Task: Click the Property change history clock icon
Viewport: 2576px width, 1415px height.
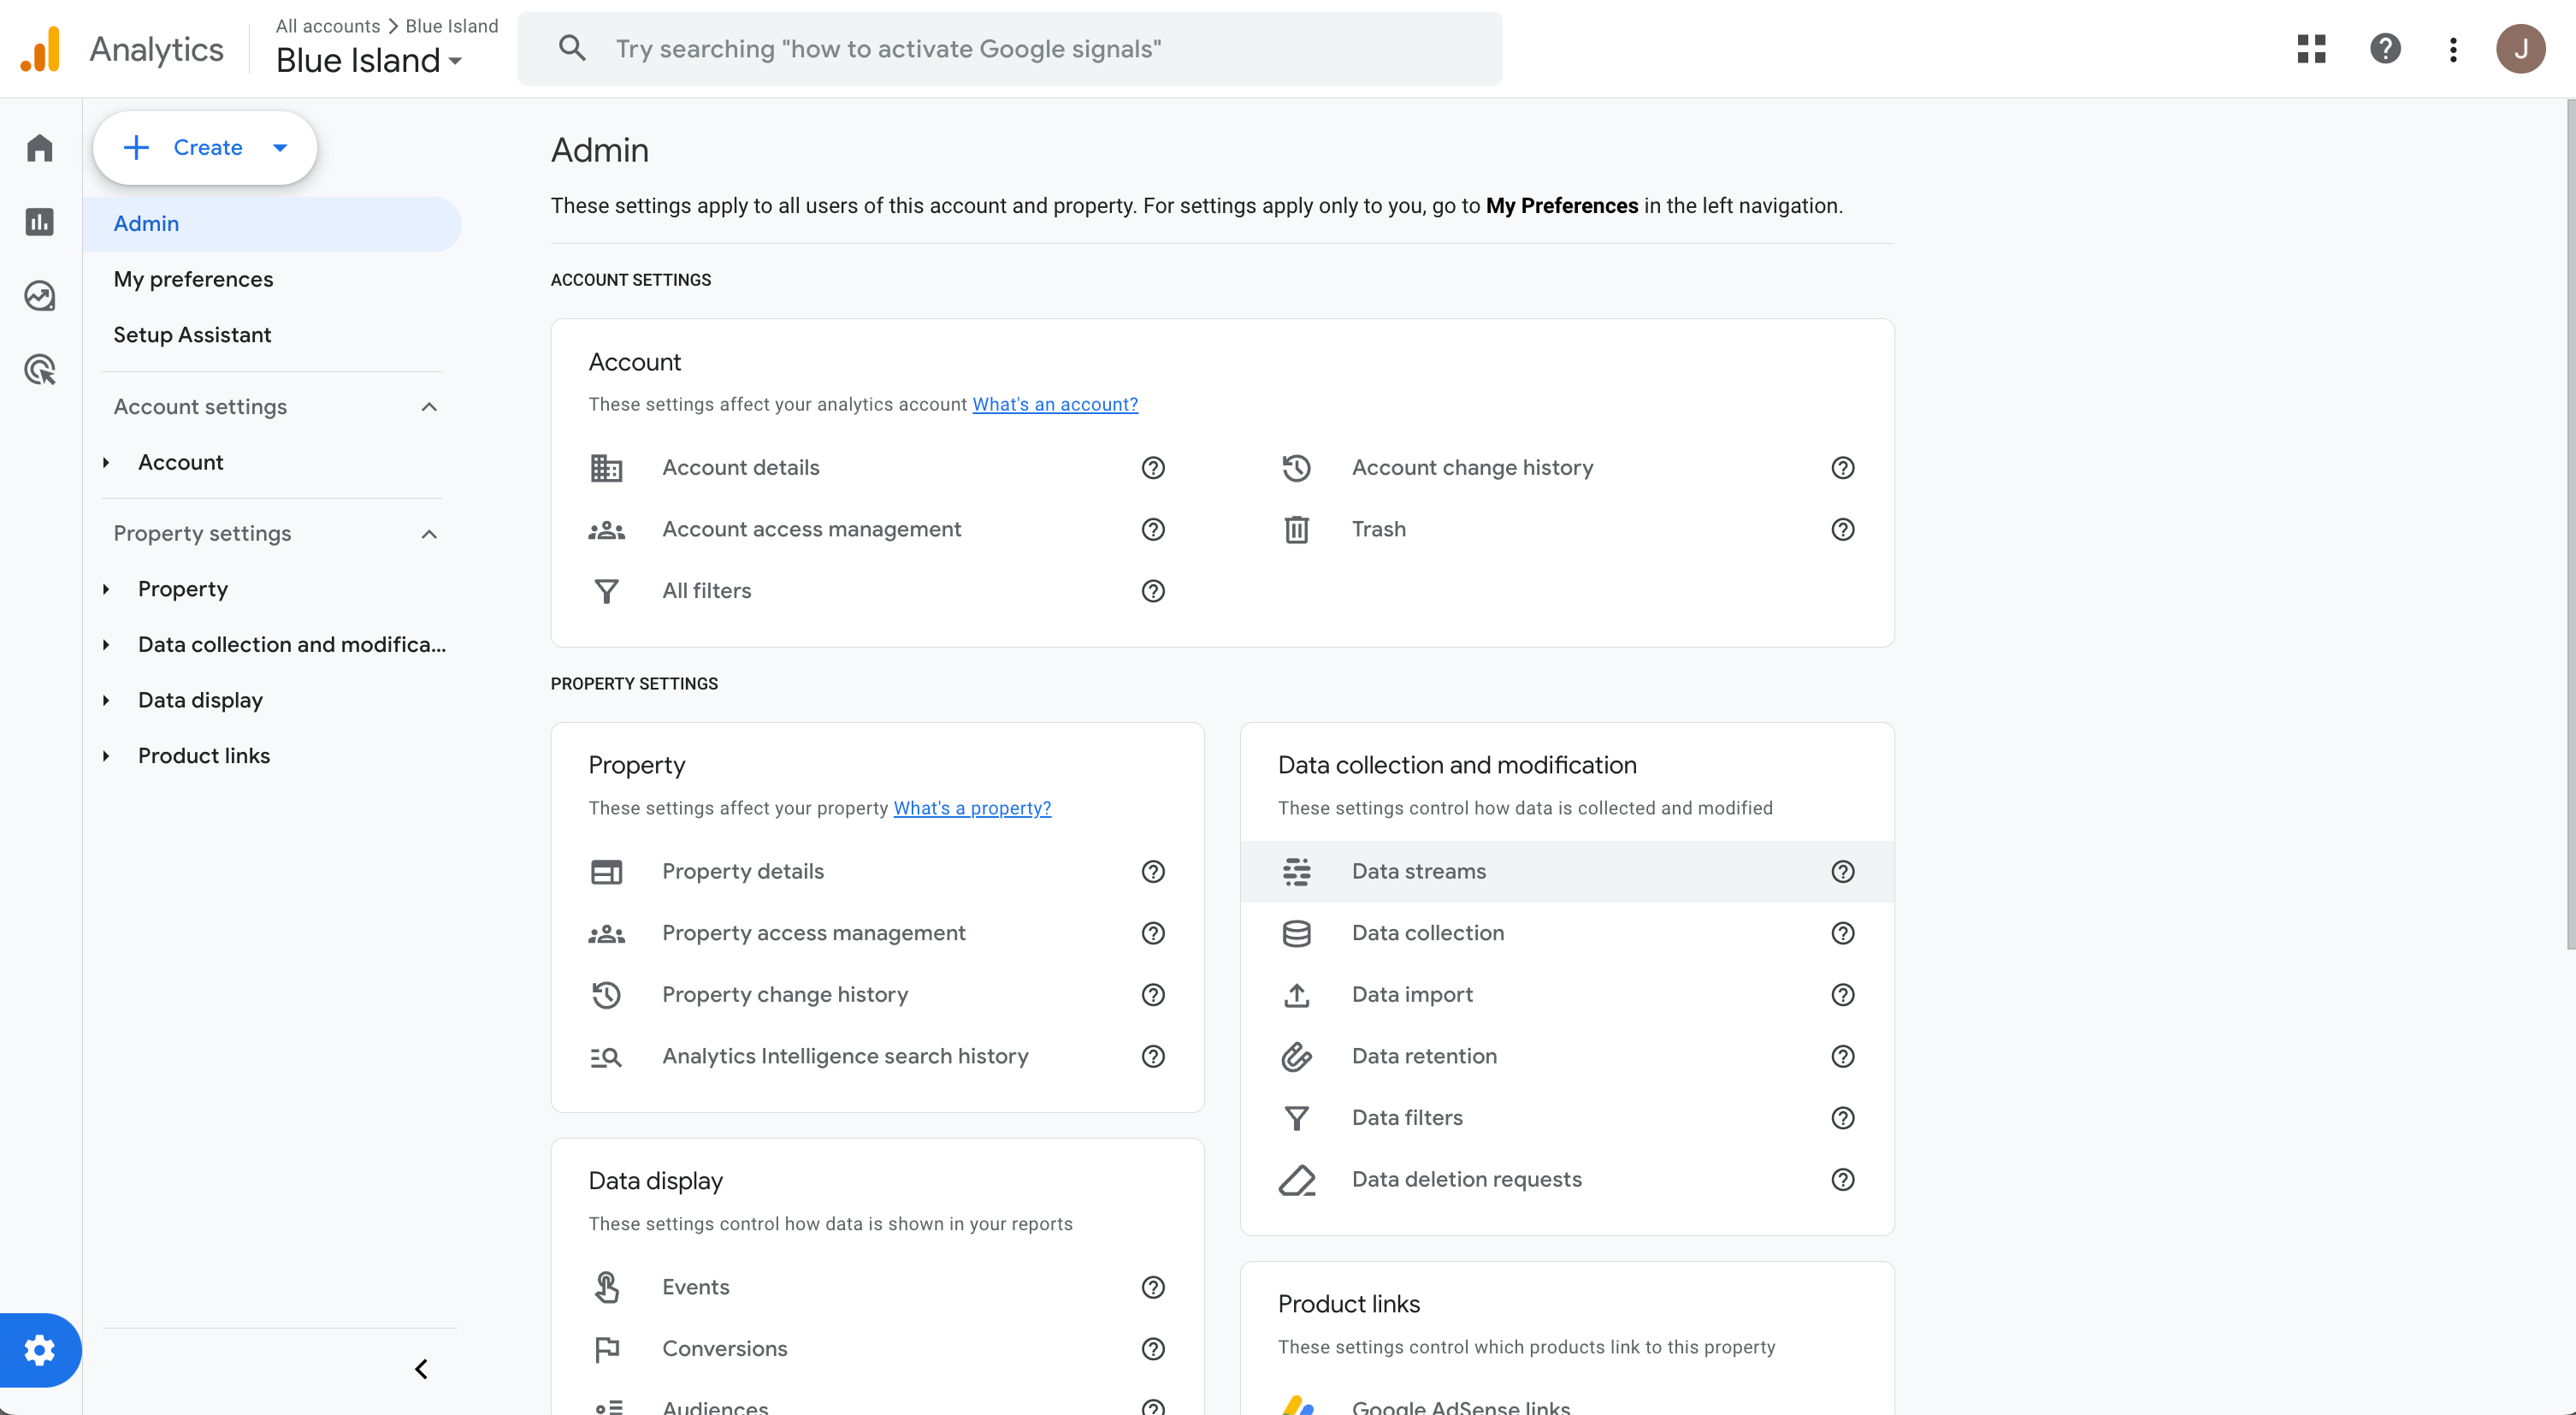Action: (x=606, y=995)
